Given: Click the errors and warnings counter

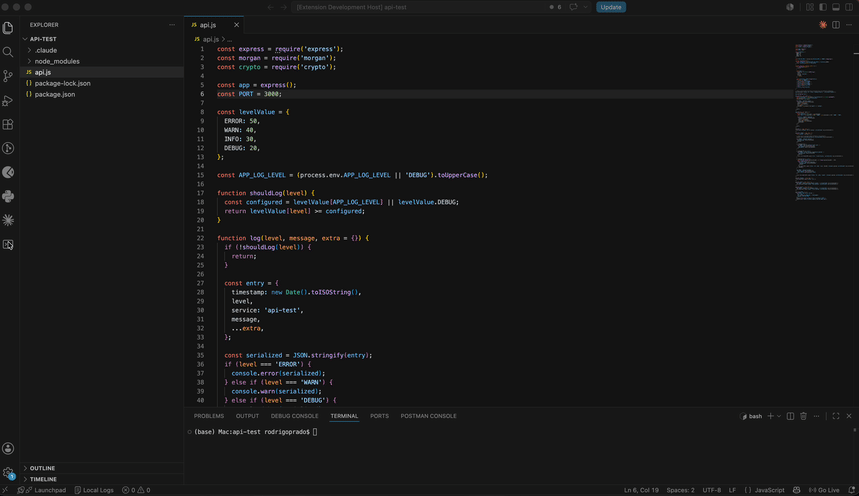Looking at the screenshot, I should (x=136, y=490).
